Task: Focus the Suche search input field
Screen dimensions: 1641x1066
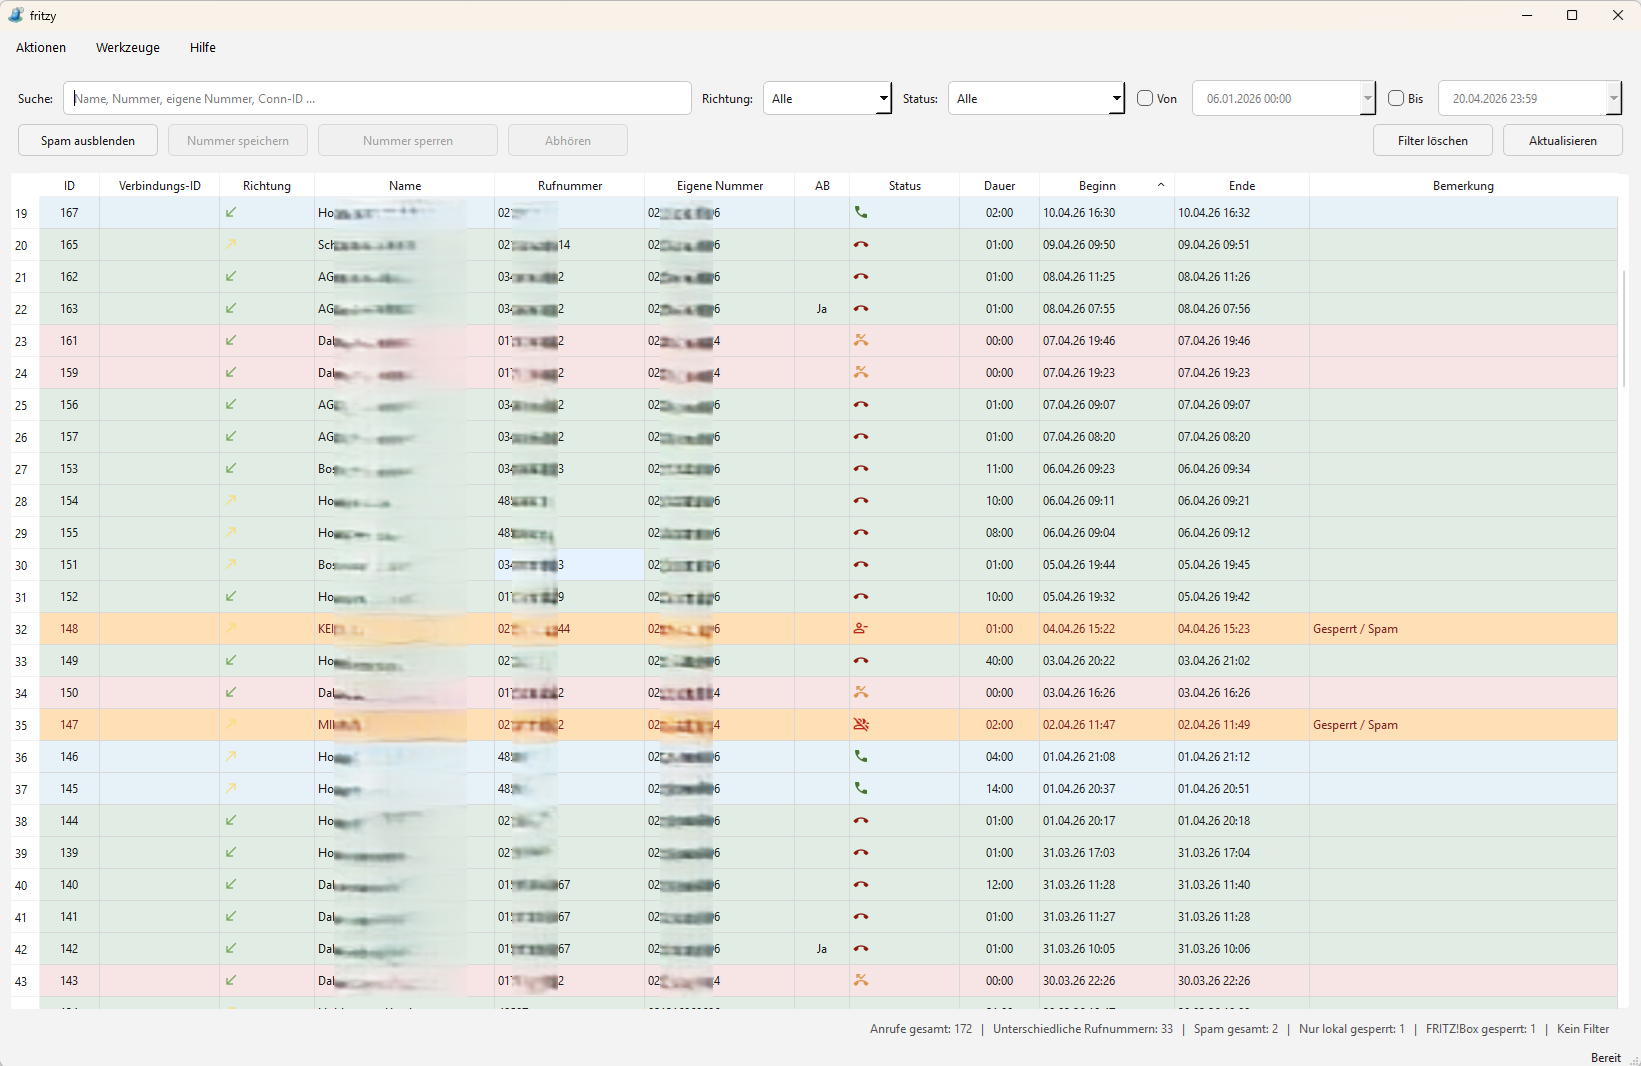Action: tap(378, 98)
